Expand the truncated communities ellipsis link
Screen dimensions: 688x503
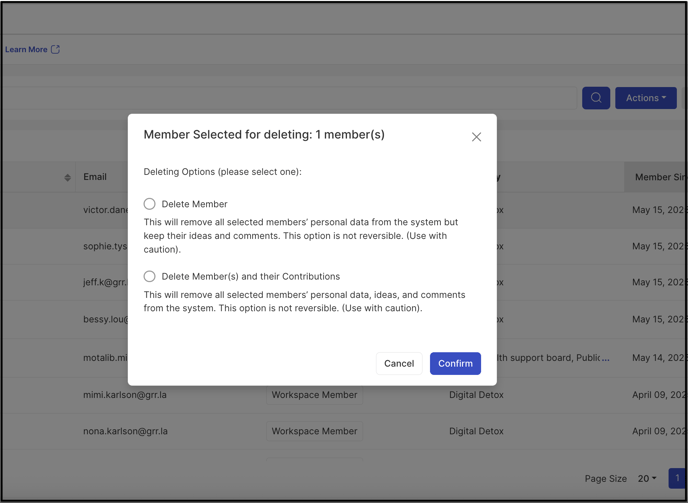point(605,358)
